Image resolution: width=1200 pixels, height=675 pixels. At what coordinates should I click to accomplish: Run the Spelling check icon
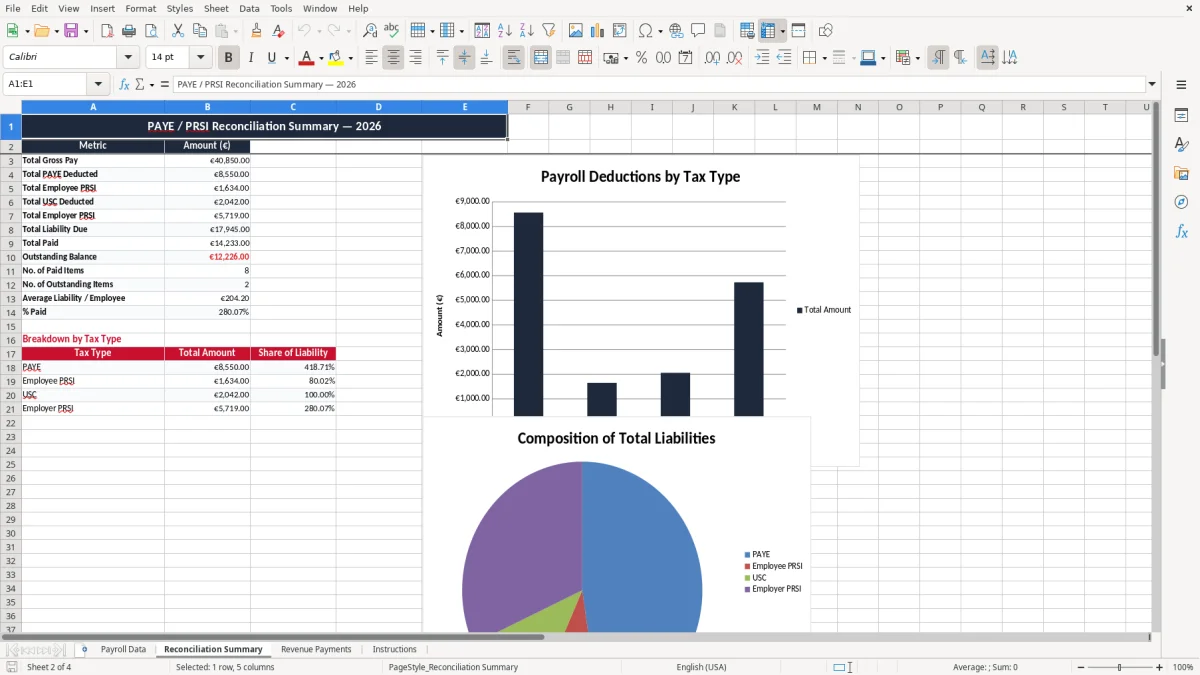coord(392,31)
